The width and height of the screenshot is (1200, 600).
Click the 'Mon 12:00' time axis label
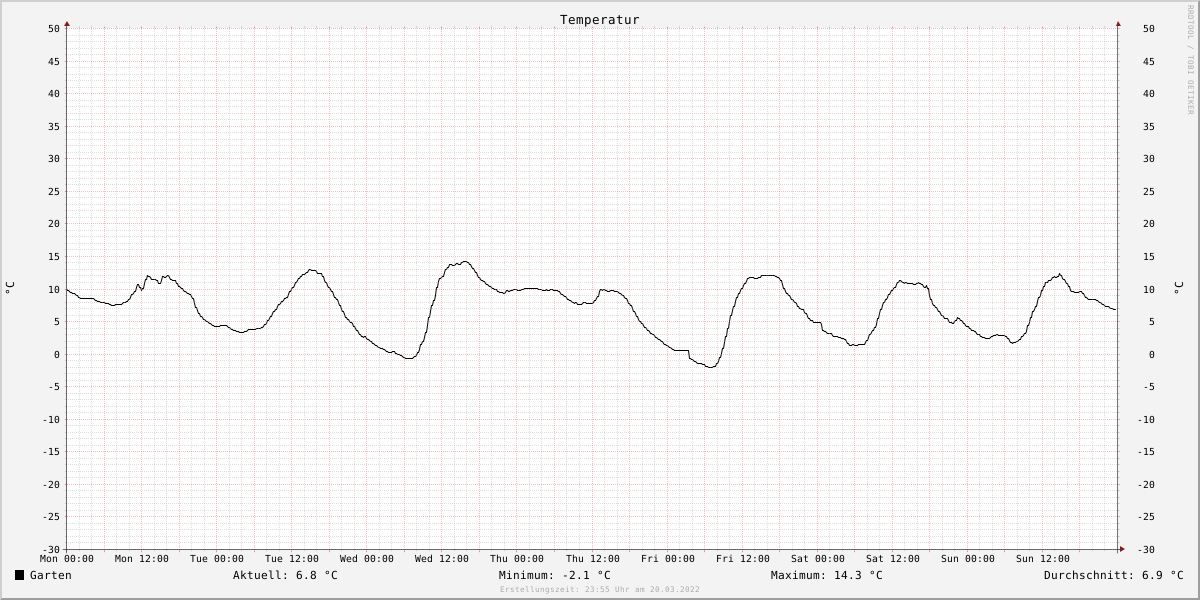point(142,559)
